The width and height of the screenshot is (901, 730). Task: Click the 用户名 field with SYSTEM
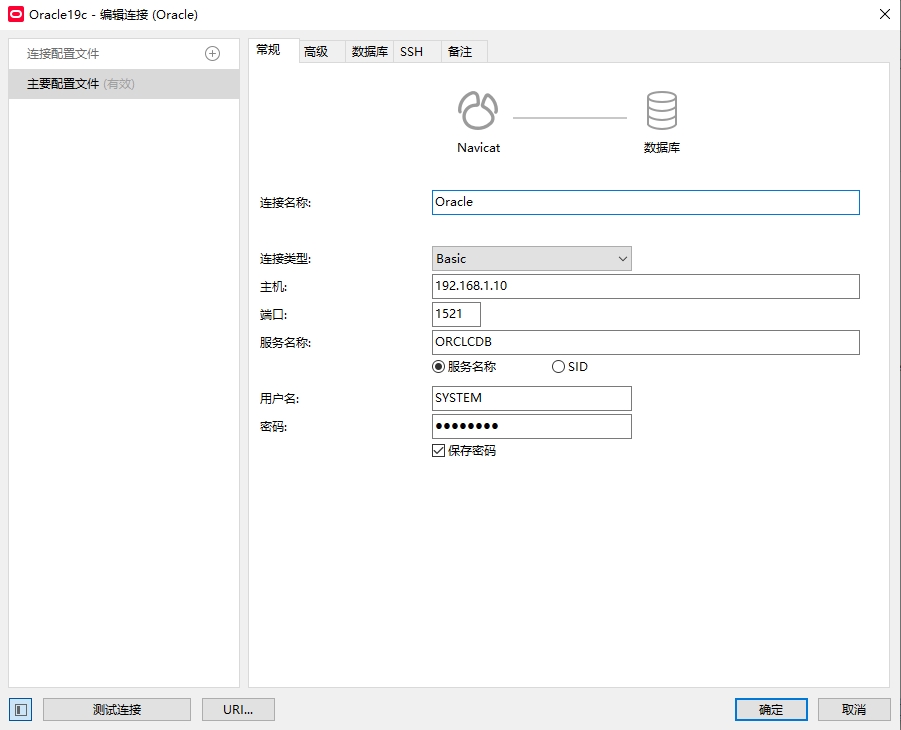click(x=532, y=398)
